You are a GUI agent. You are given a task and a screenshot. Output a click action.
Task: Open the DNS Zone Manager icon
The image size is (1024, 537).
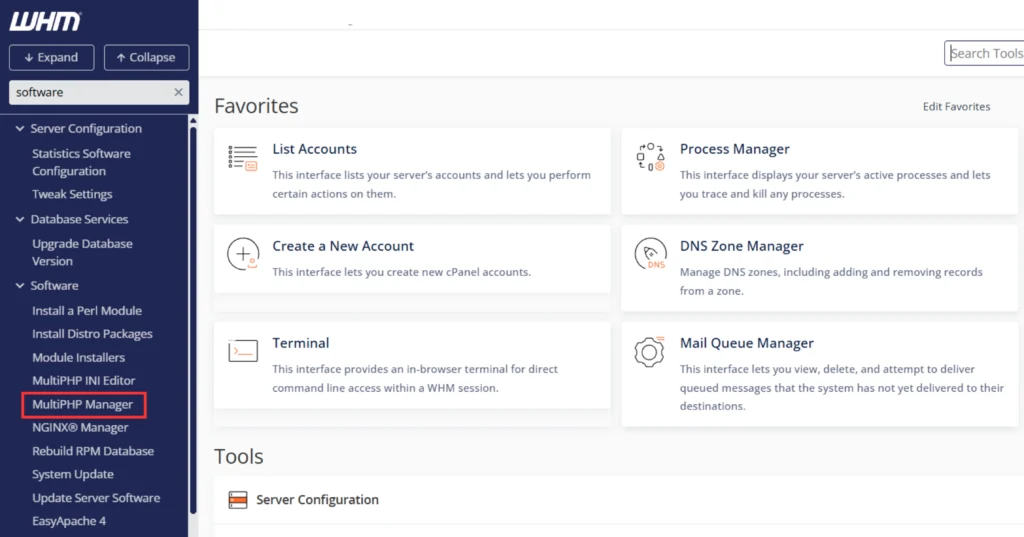tap(650, 254)
